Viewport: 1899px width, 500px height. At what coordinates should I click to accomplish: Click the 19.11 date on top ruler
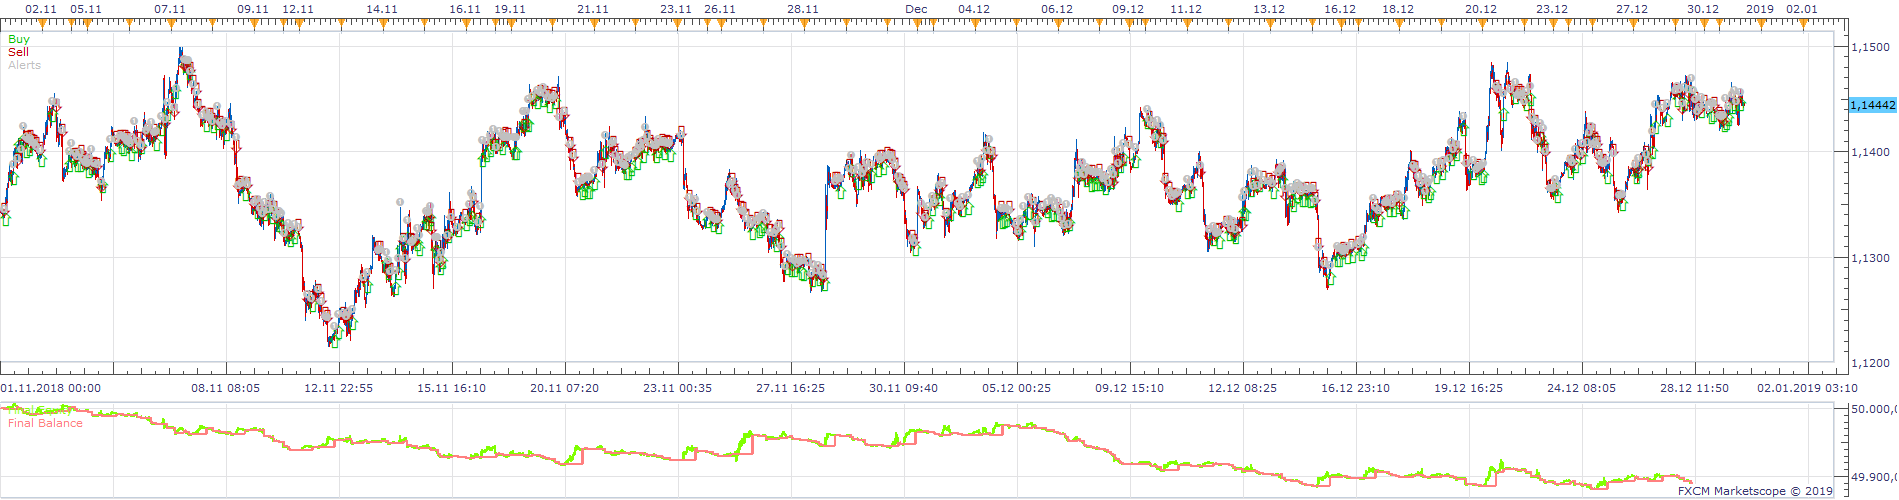[x=510, y=9]
